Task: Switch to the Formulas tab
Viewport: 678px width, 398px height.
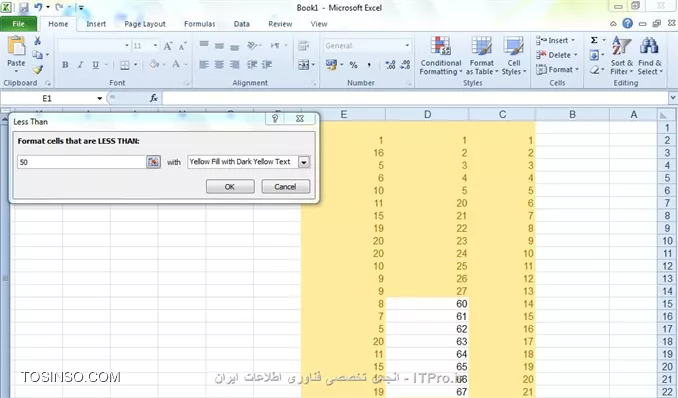Action: tap(199, 24)
